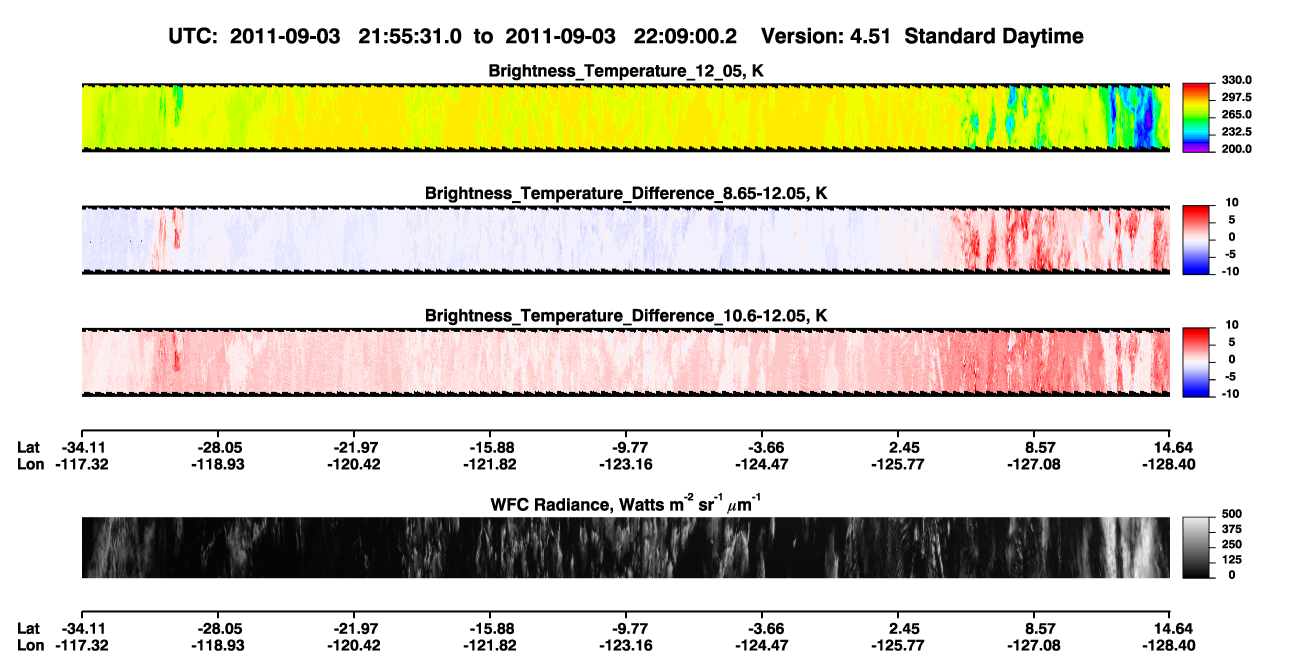Image resolution: width=1300 pixels, height=667 pixels.
Task: Click 'Version: 4.51' in the header
Action: click(824, 36)
